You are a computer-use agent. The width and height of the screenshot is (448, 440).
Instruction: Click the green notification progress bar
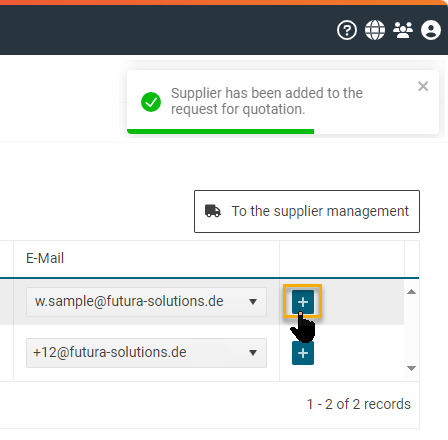coord(220,131)
